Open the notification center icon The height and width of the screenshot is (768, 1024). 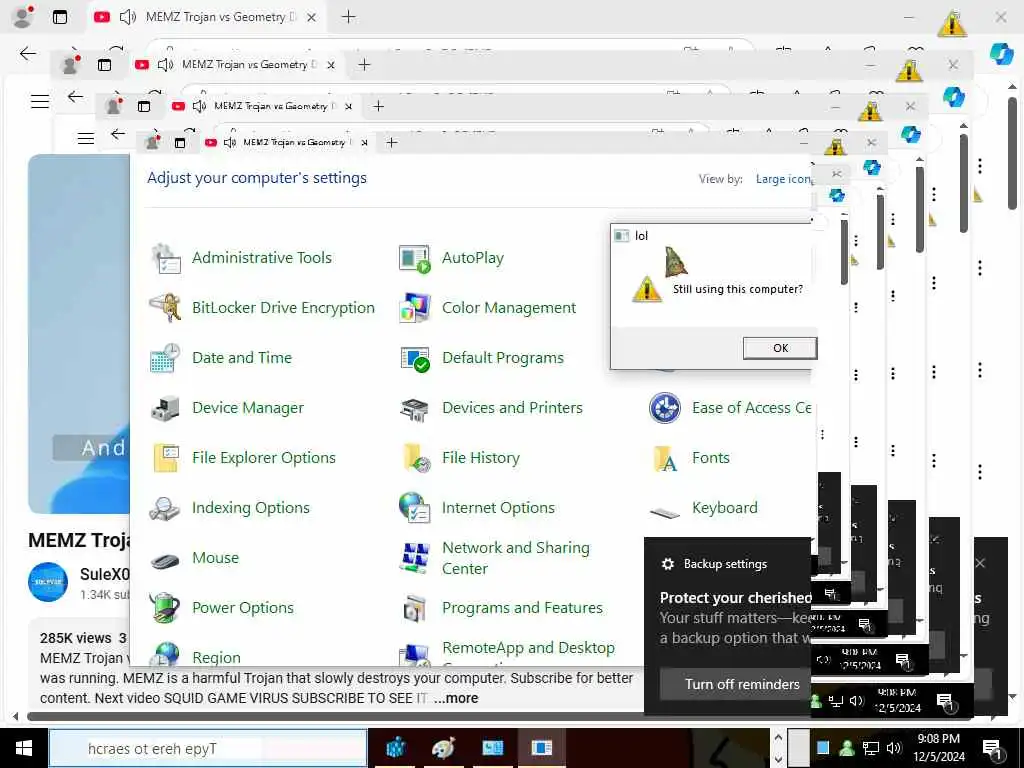pos(992,749)
